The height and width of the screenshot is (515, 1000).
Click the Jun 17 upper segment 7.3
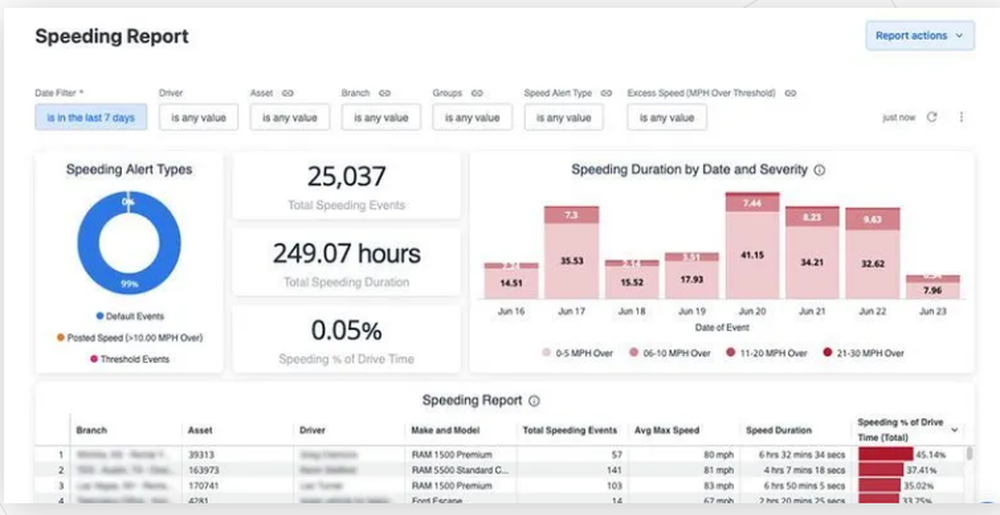(x=571, y=215)
